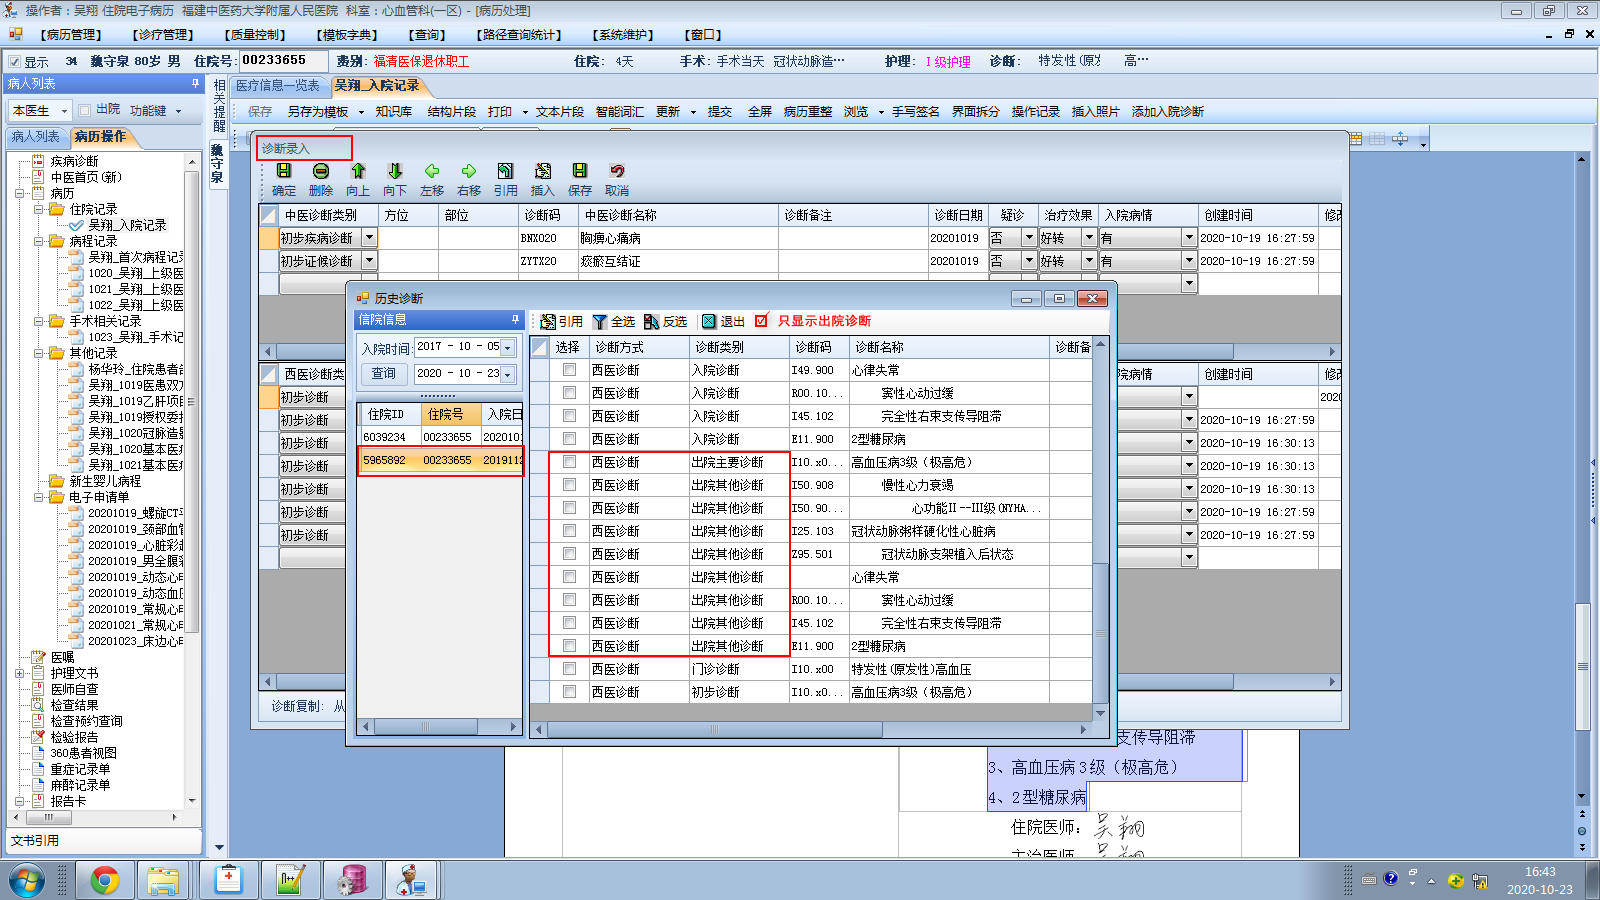Click 知识库 in the record toolbar

point(394,112)
